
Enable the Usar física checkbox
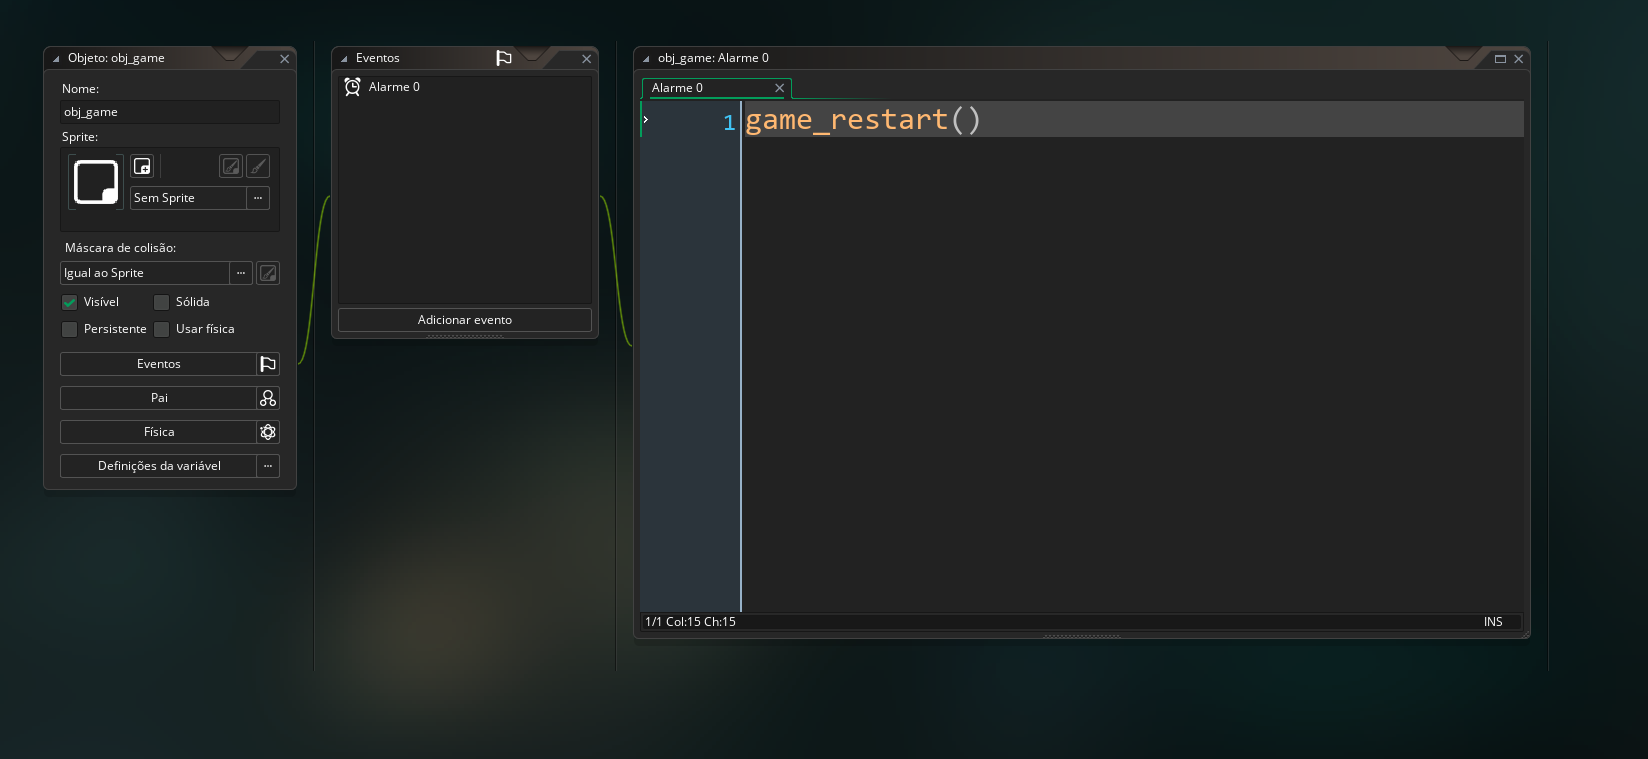coord(161,329)
